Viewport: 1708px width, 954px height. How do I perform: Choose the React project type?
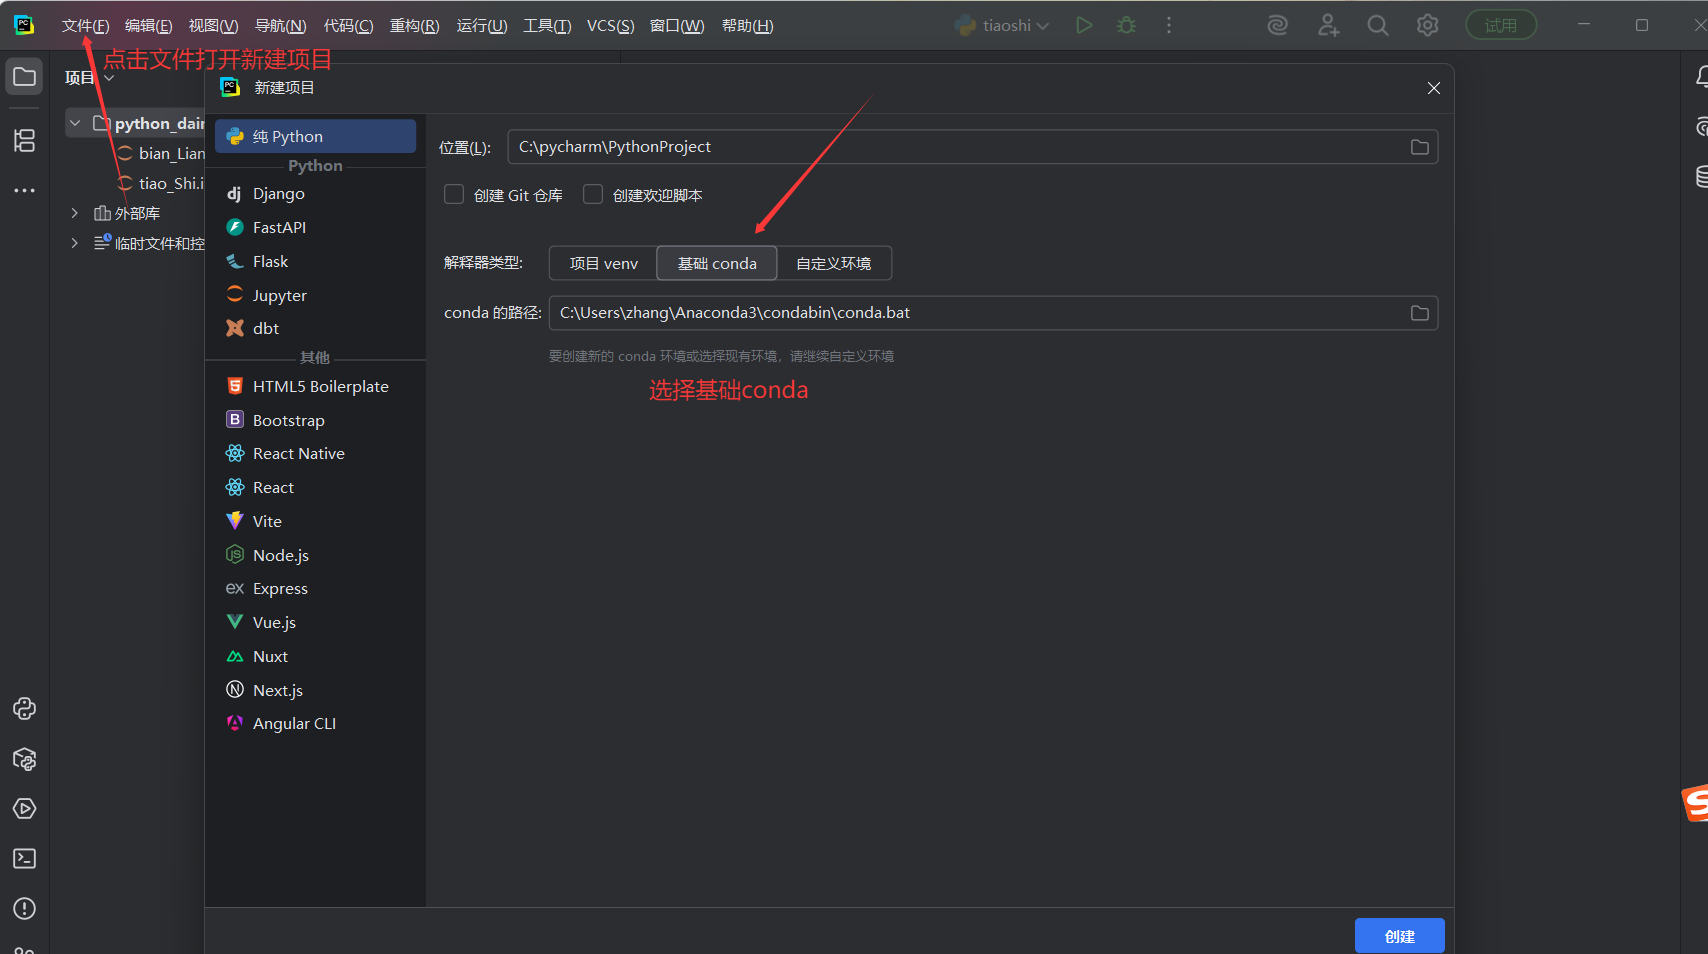[315, 488]
